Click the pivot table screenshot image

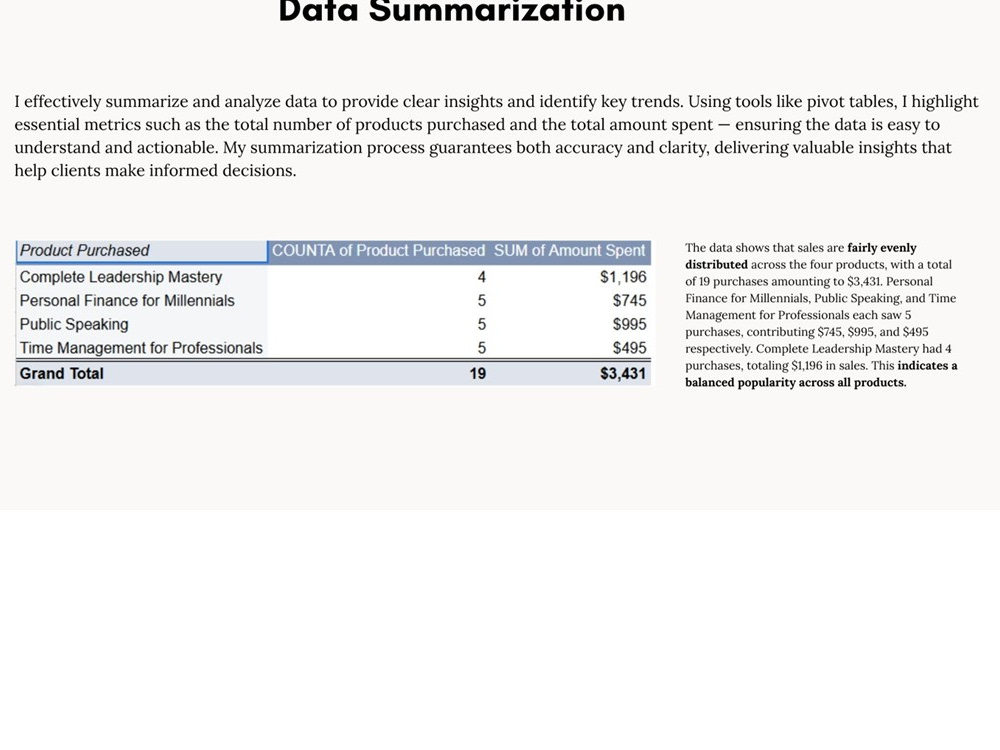(x=333, y=312)
